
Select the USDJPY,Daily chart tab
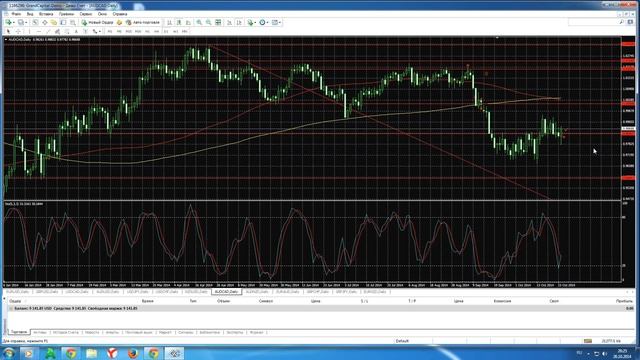137,292
